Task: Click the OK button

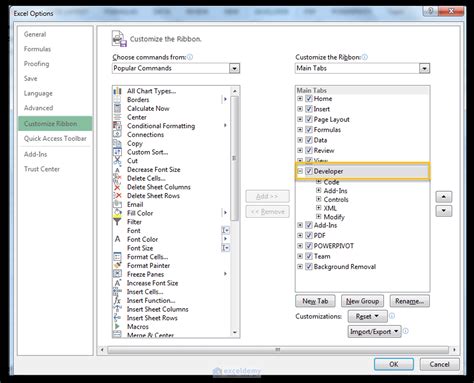Action: click(x=394, y=364)
